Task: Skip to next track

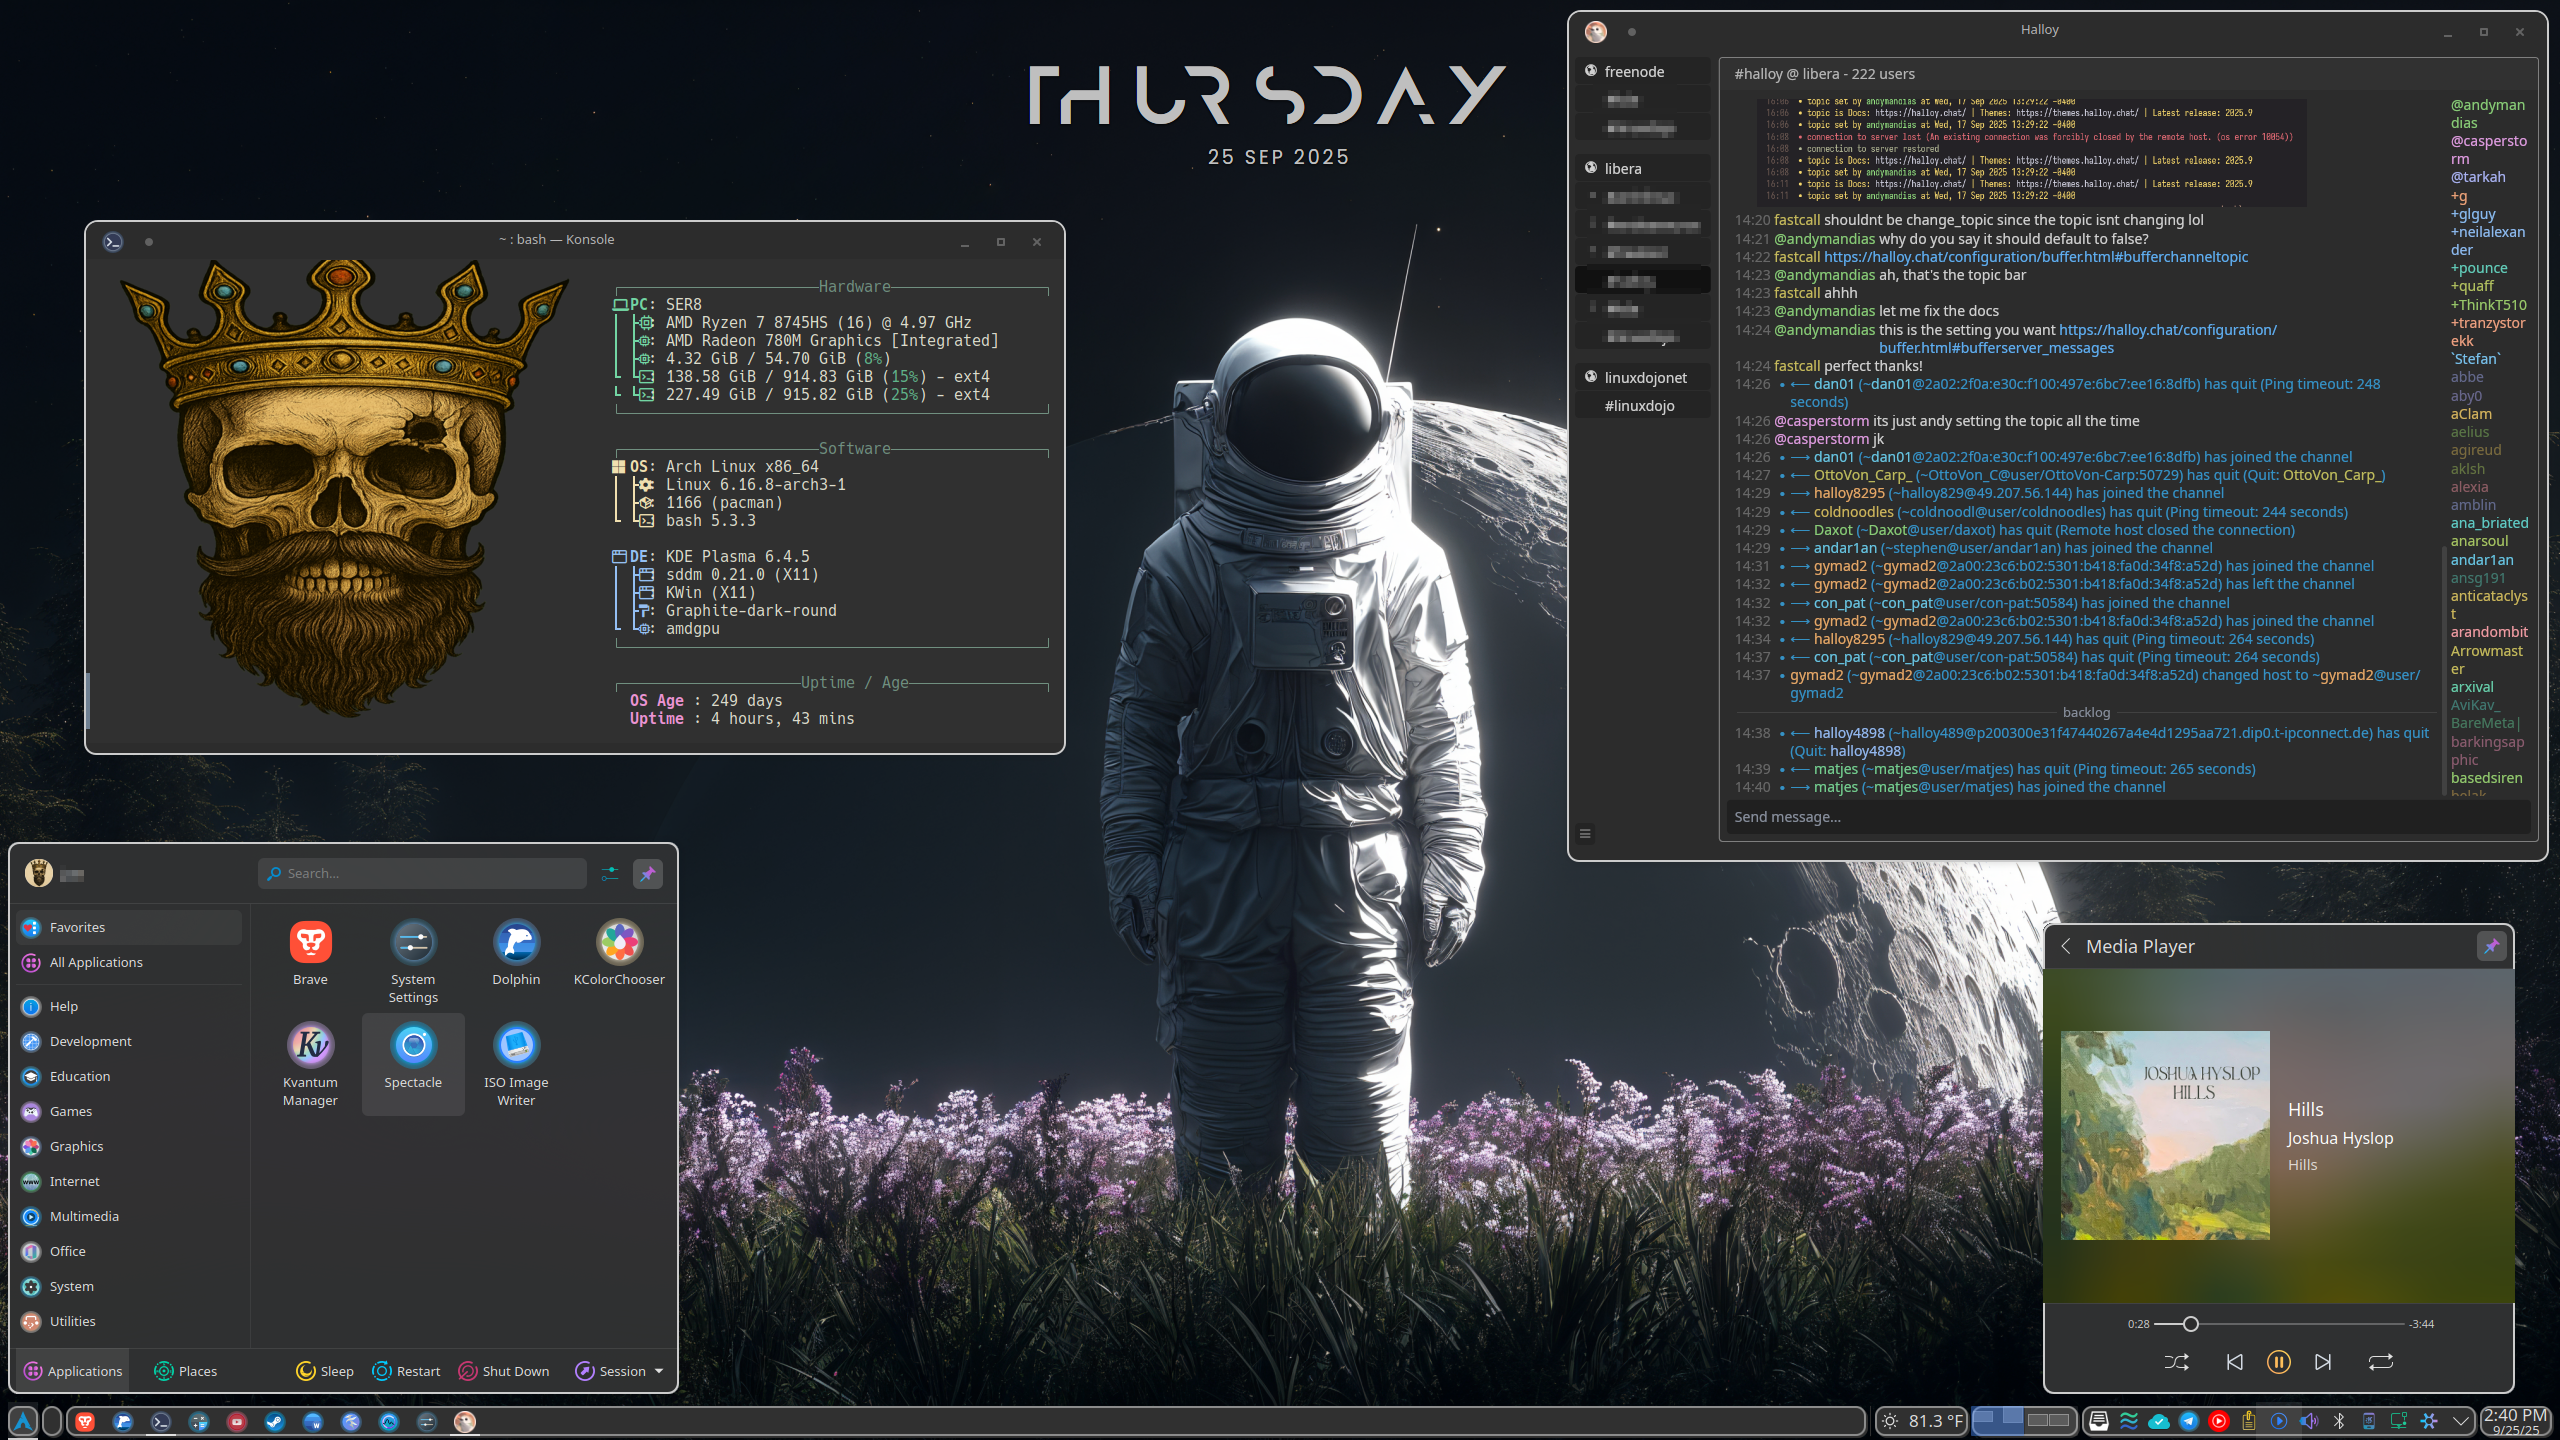Action: point(2323,1362)
